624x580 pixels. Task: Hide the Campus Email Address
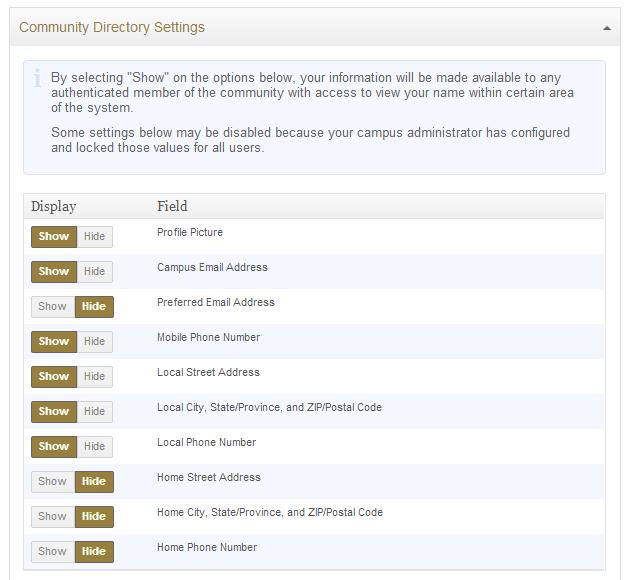click(x=94, y=272)
